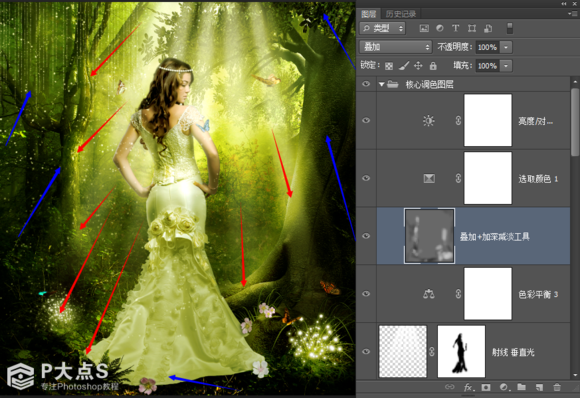This screenshot has height=398, width=580.
Task: Select layer name 色彩平衡 3
Action: (538, 294)
